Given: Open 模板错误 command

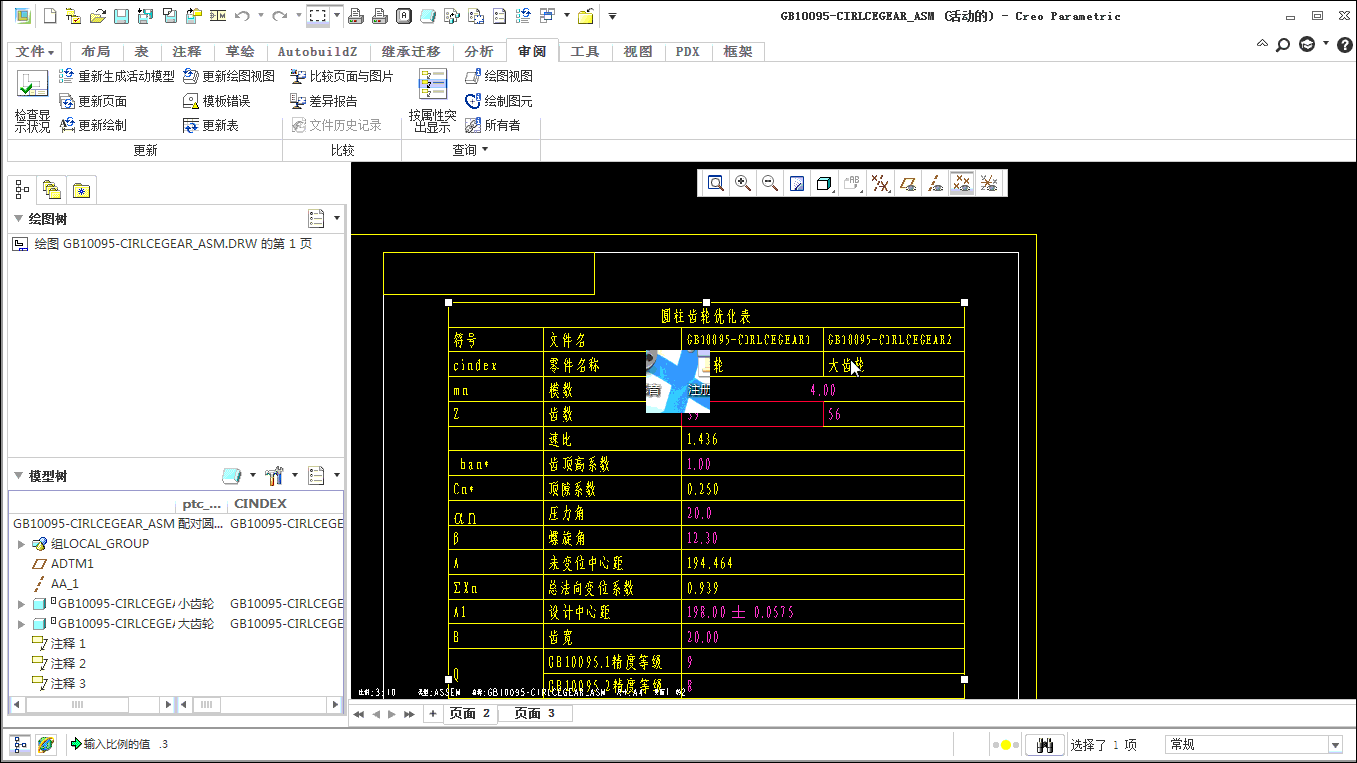Looking at the screenshot, I should pos(216,101).
